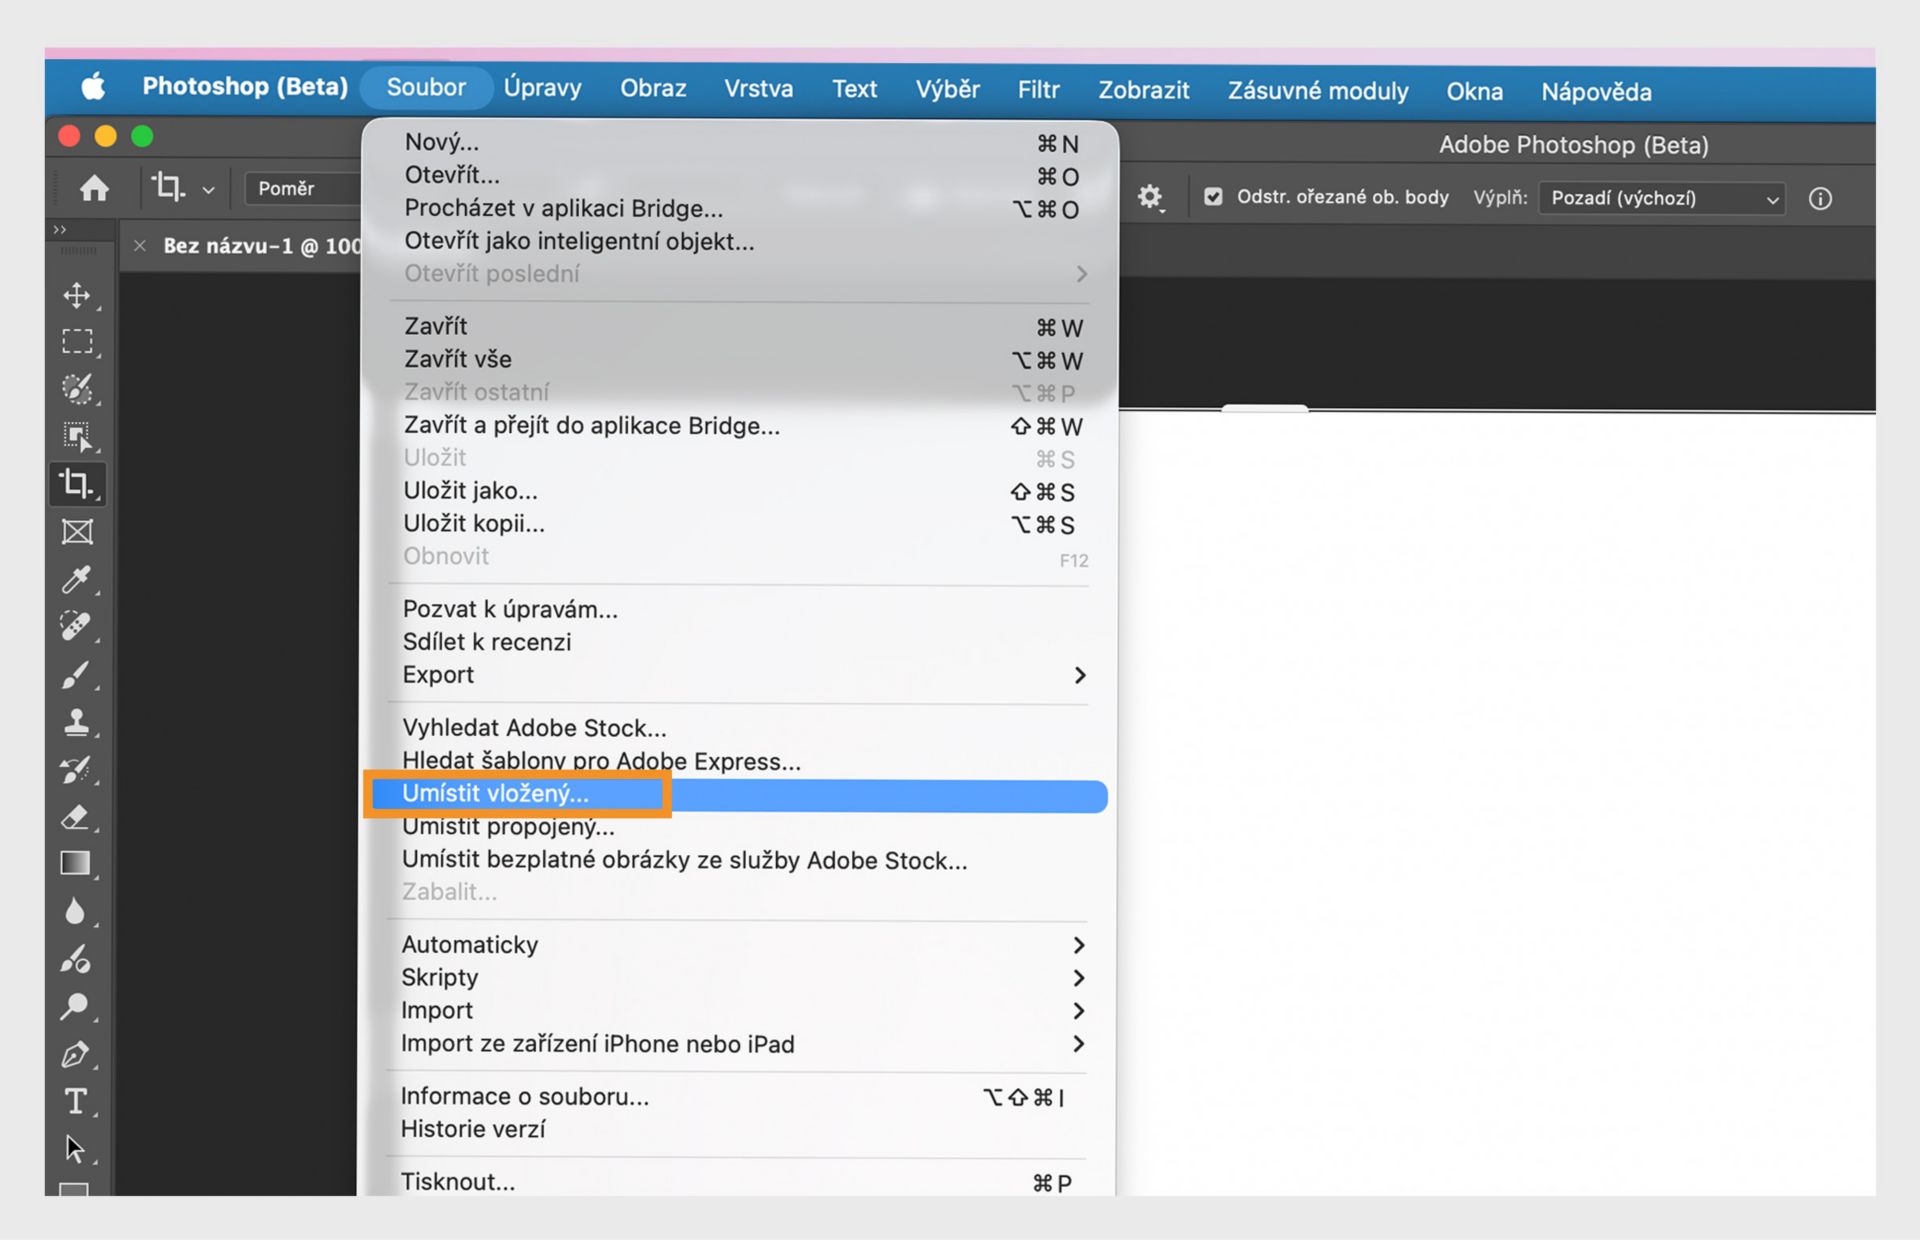Viewport: 1920px width, 1240px height.
Task: Open the Zobrazit menu
Action: pos(1143,90)
